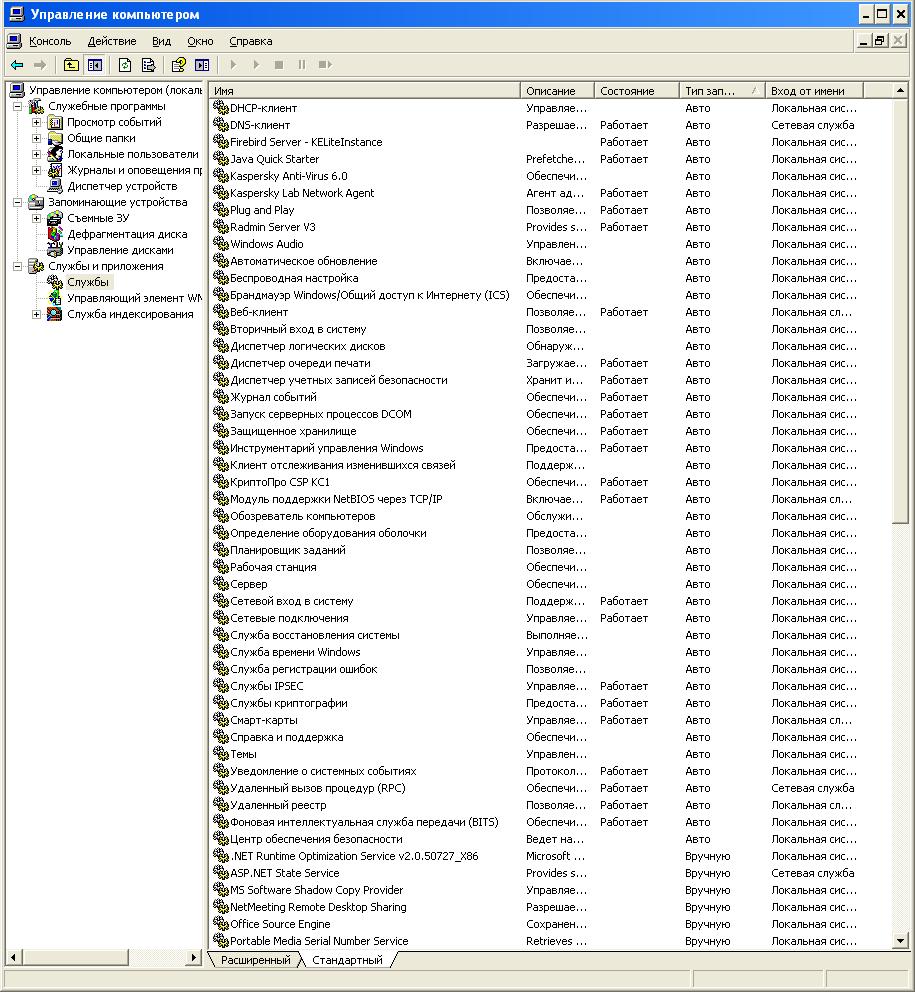Screen dimensions: 915x992
Task: Expand the Общие папки node
Action: click(37, 138)
